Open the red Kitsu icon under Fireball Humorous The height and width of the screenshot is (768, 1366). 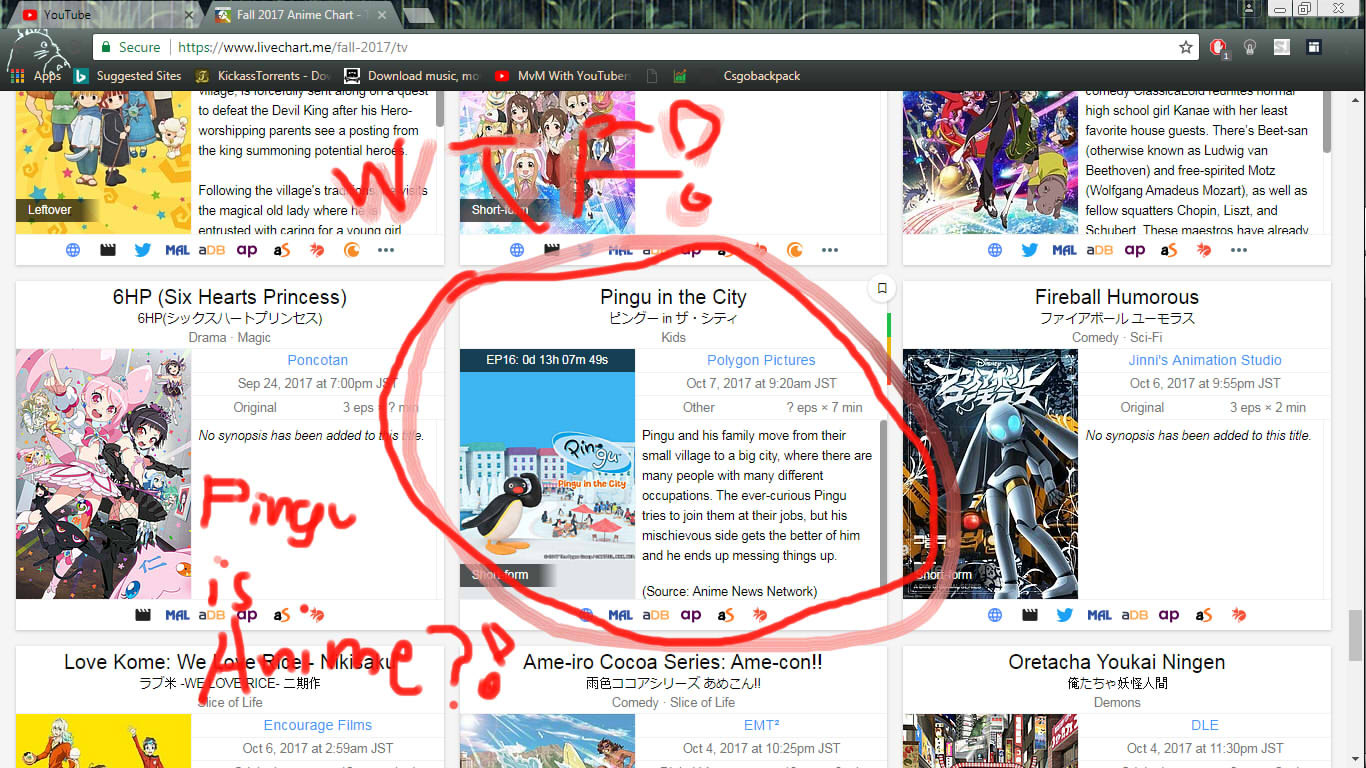(x=1238, y=615)
